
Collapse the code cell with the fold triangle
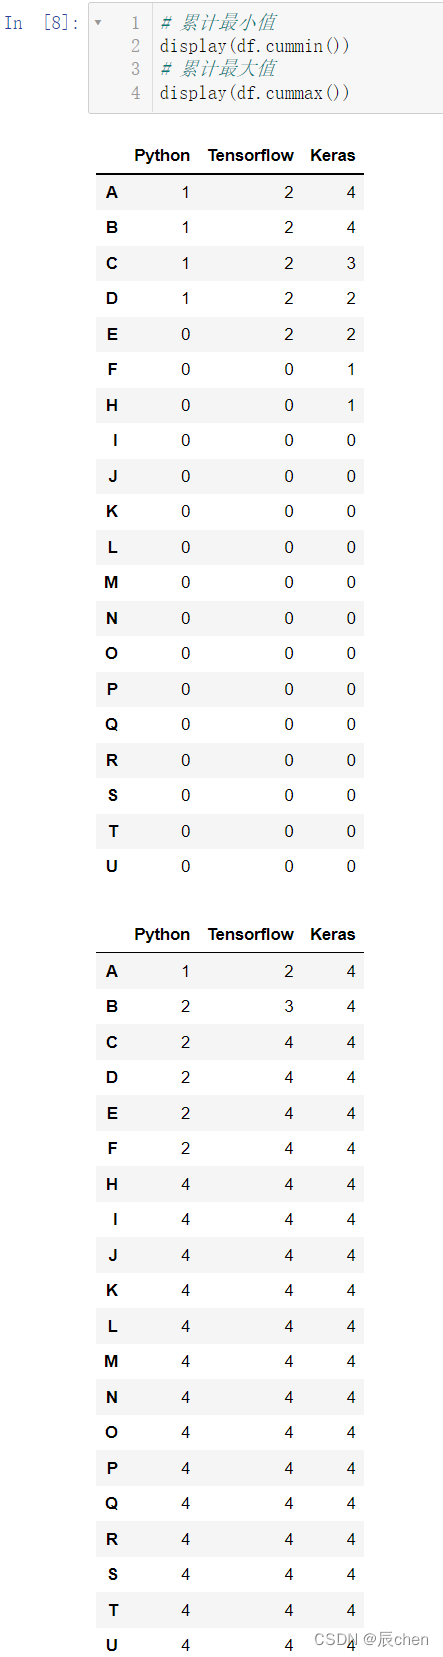point(98,22)
